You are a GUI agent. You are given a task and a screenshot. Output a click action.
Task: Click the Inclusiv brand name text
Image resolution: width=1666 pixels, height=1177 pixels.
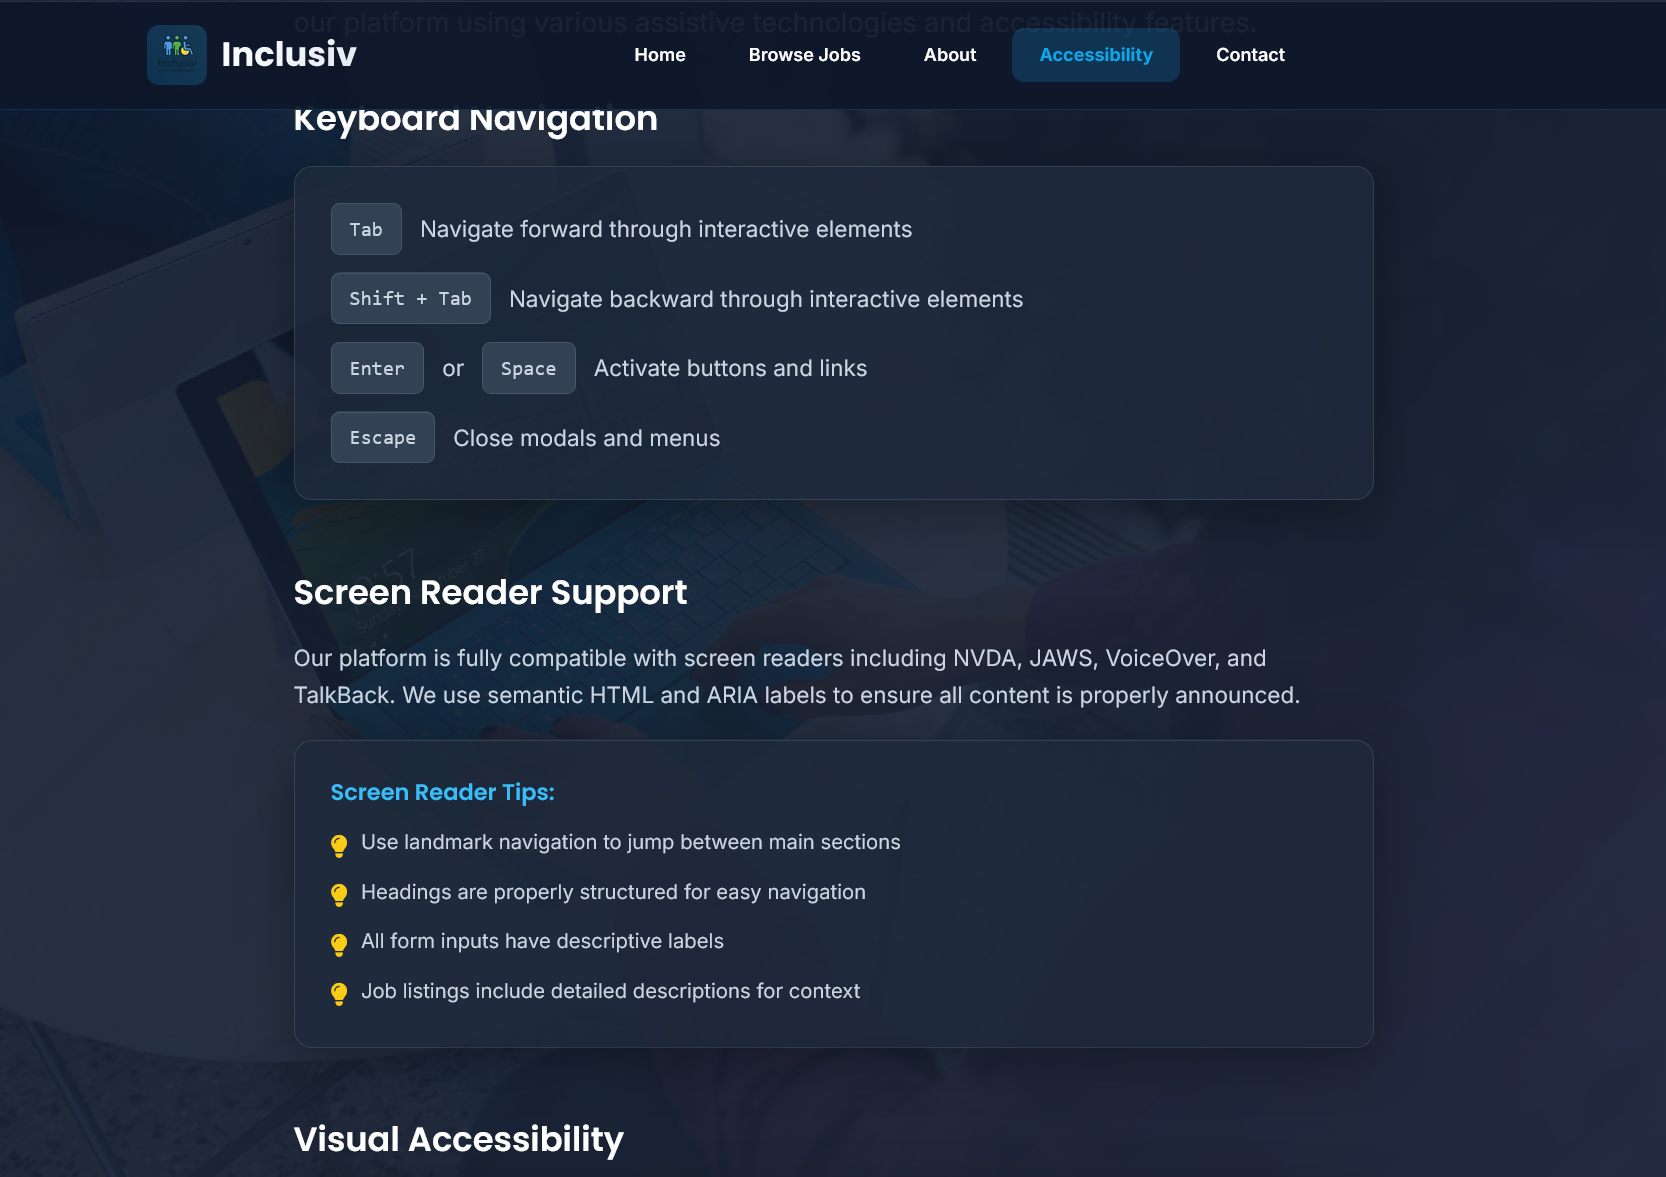[289, 54]
